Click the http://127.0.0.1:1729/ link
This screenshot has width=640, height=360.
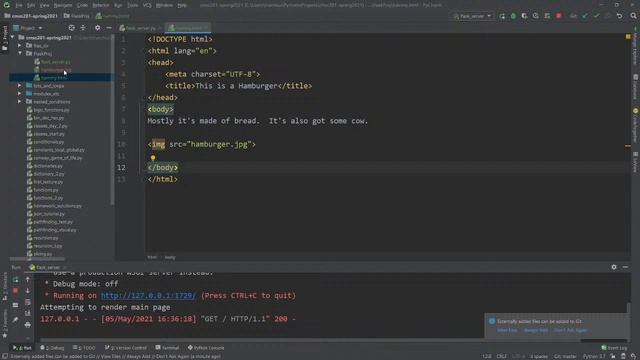click(149, 296)
